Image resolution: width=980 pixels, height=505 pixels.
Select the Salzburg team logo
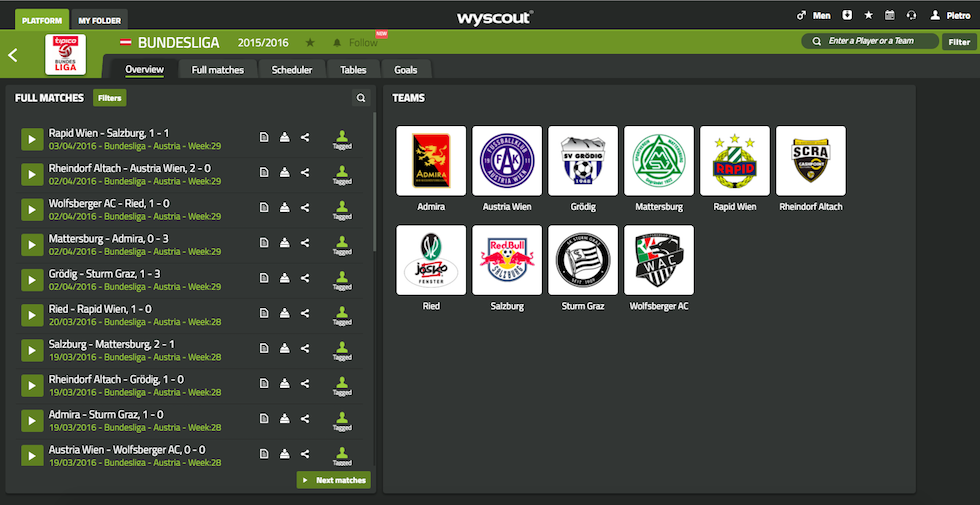[x=507, y=260]
